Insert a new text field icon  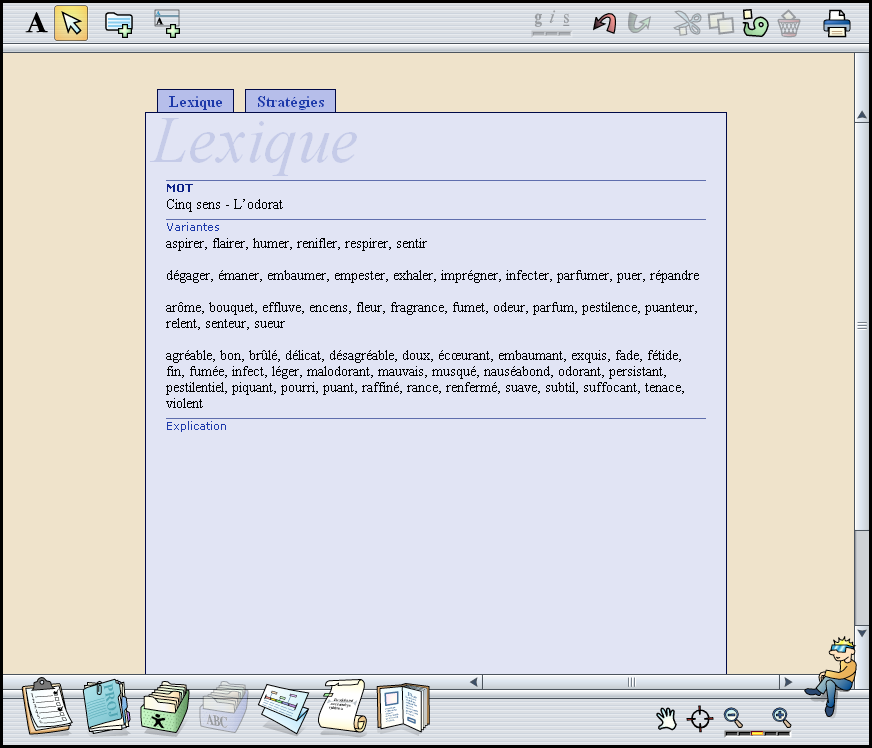pos(167,24)
